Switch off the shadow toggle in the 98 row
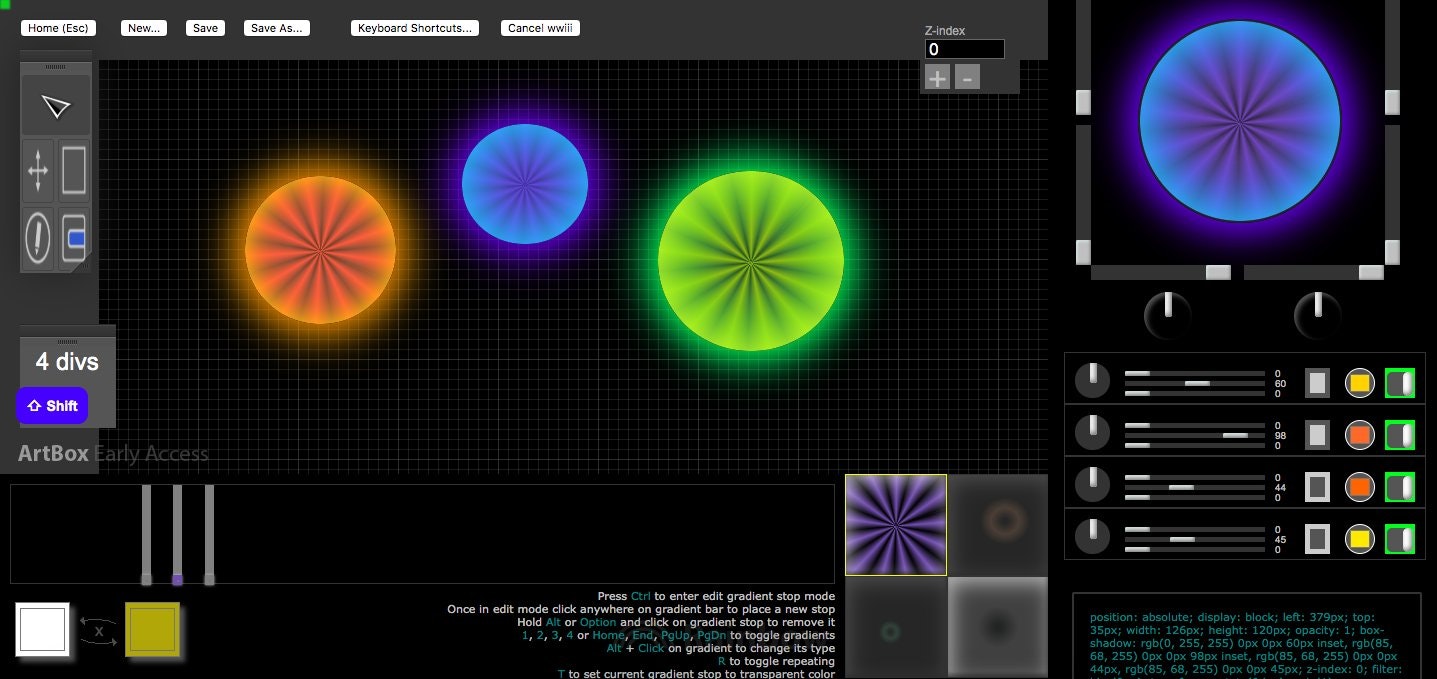The height and width of the screenshot is (679, 1437). click(1399, 434)
